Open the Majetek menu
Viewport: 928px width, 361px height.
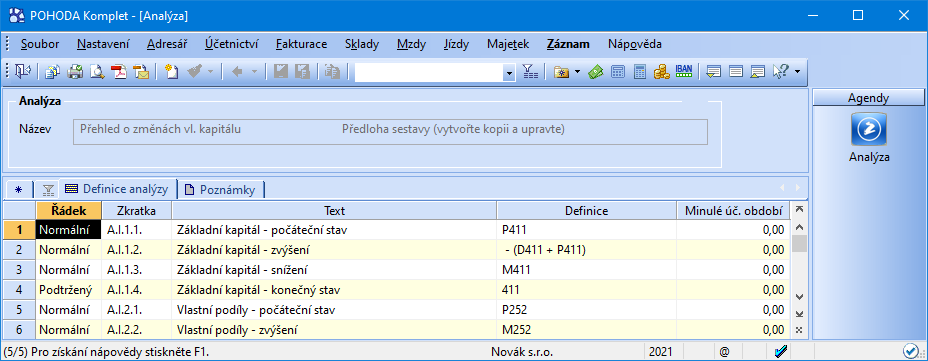click(x=508, y=44)
